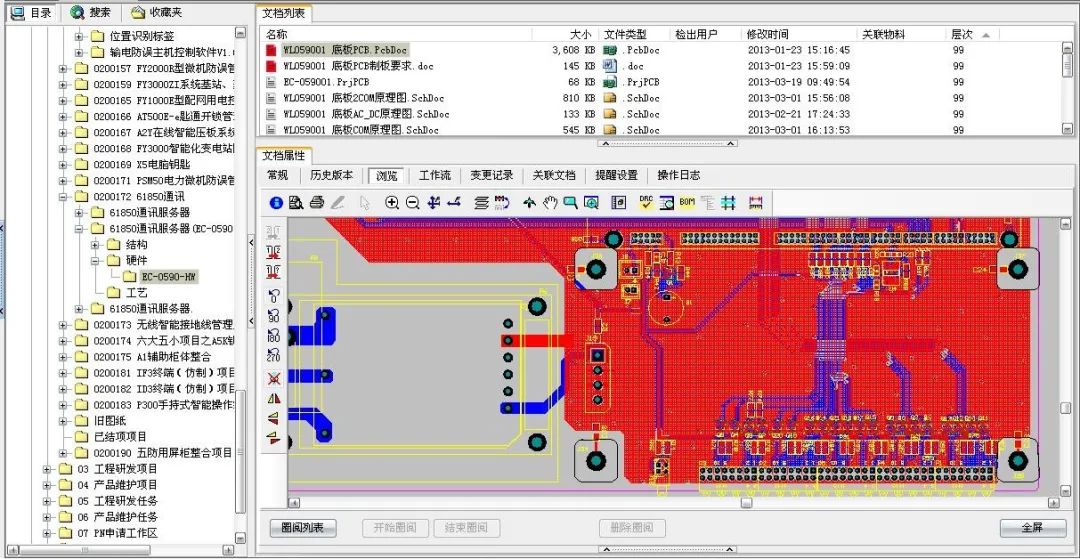The image size is (1080, 559).
Task: Switch to the 历史版本 tab
Action: coord(331,175)
